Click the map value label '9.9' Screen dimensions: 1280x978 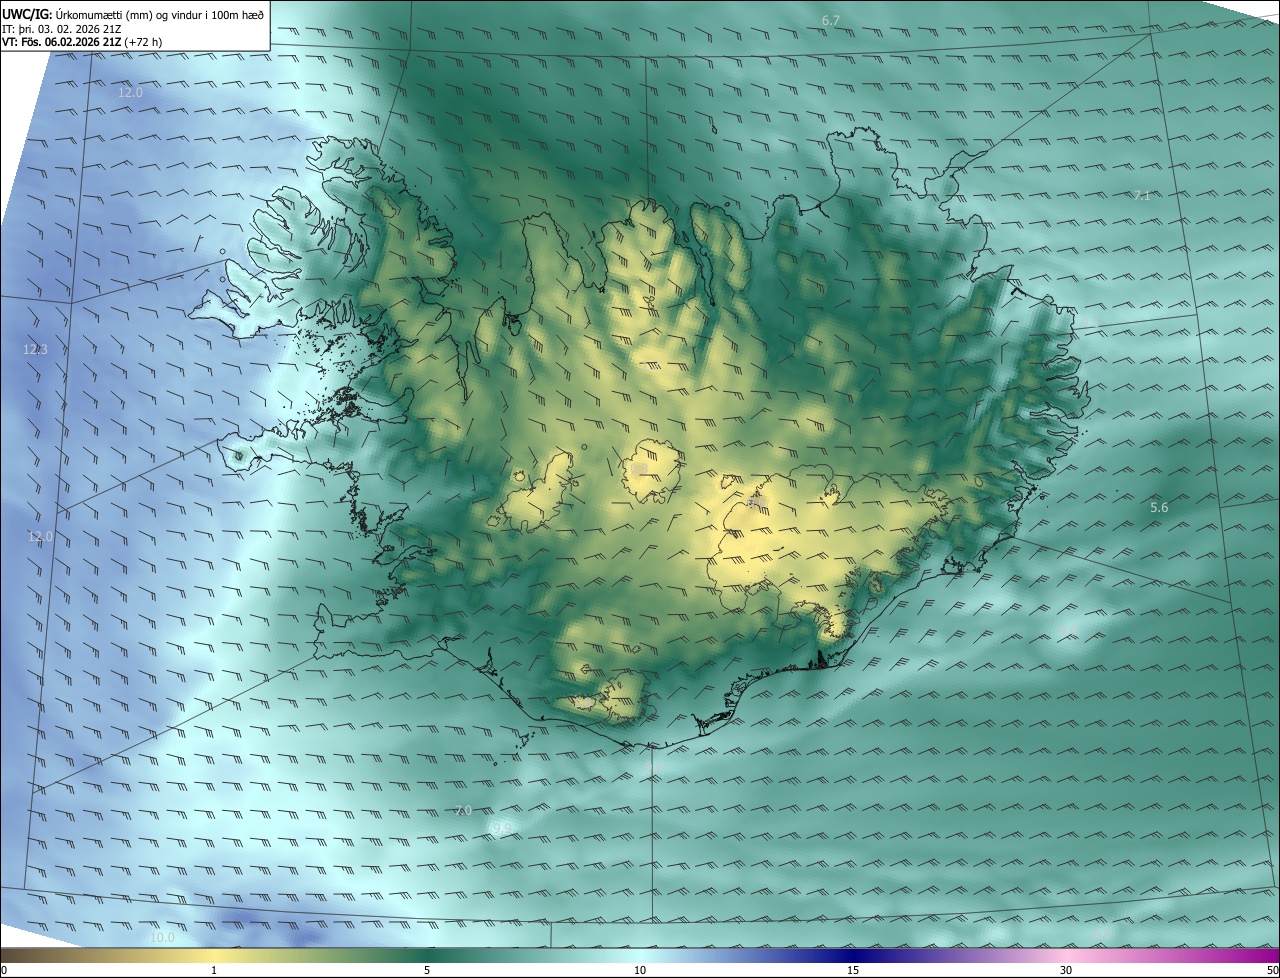tap(502, 828)
